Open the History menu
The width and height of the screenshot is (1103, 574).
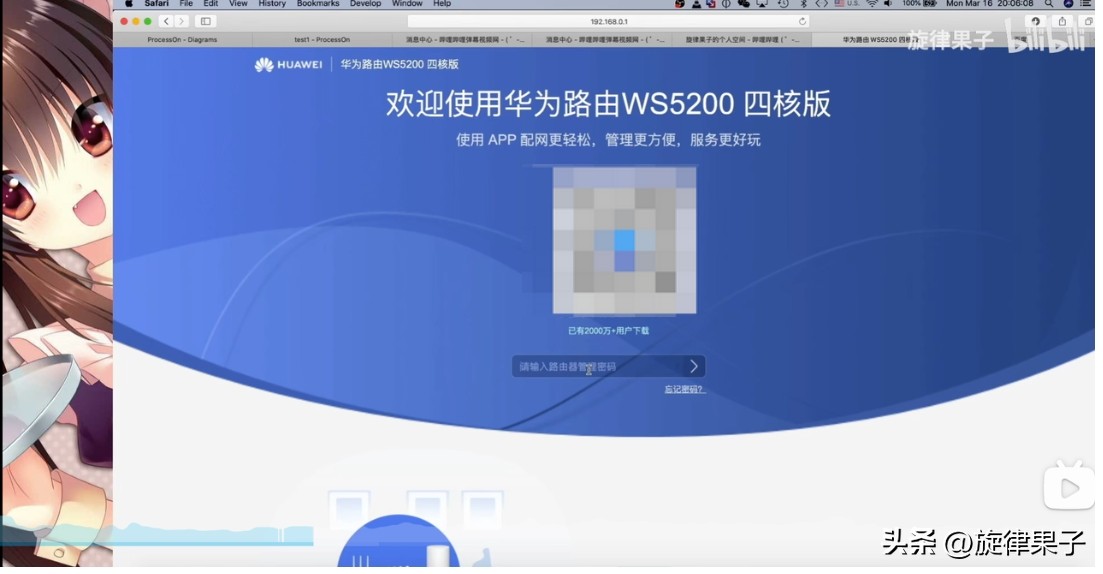click(272, 4)
